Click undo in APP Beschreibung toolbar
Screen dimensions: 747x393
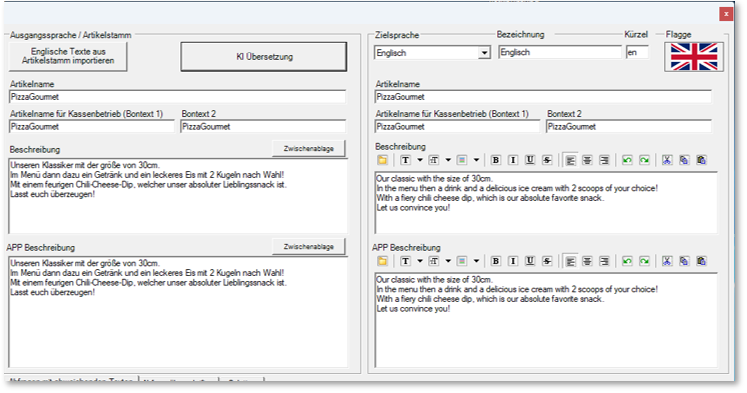click(627, 261)
